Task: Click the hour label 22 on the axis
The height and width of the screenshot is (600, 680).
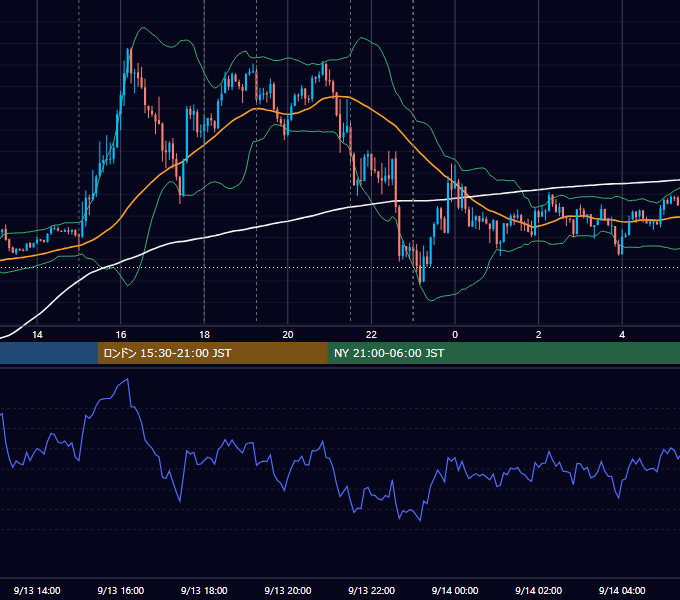Action: pos(371,335)
